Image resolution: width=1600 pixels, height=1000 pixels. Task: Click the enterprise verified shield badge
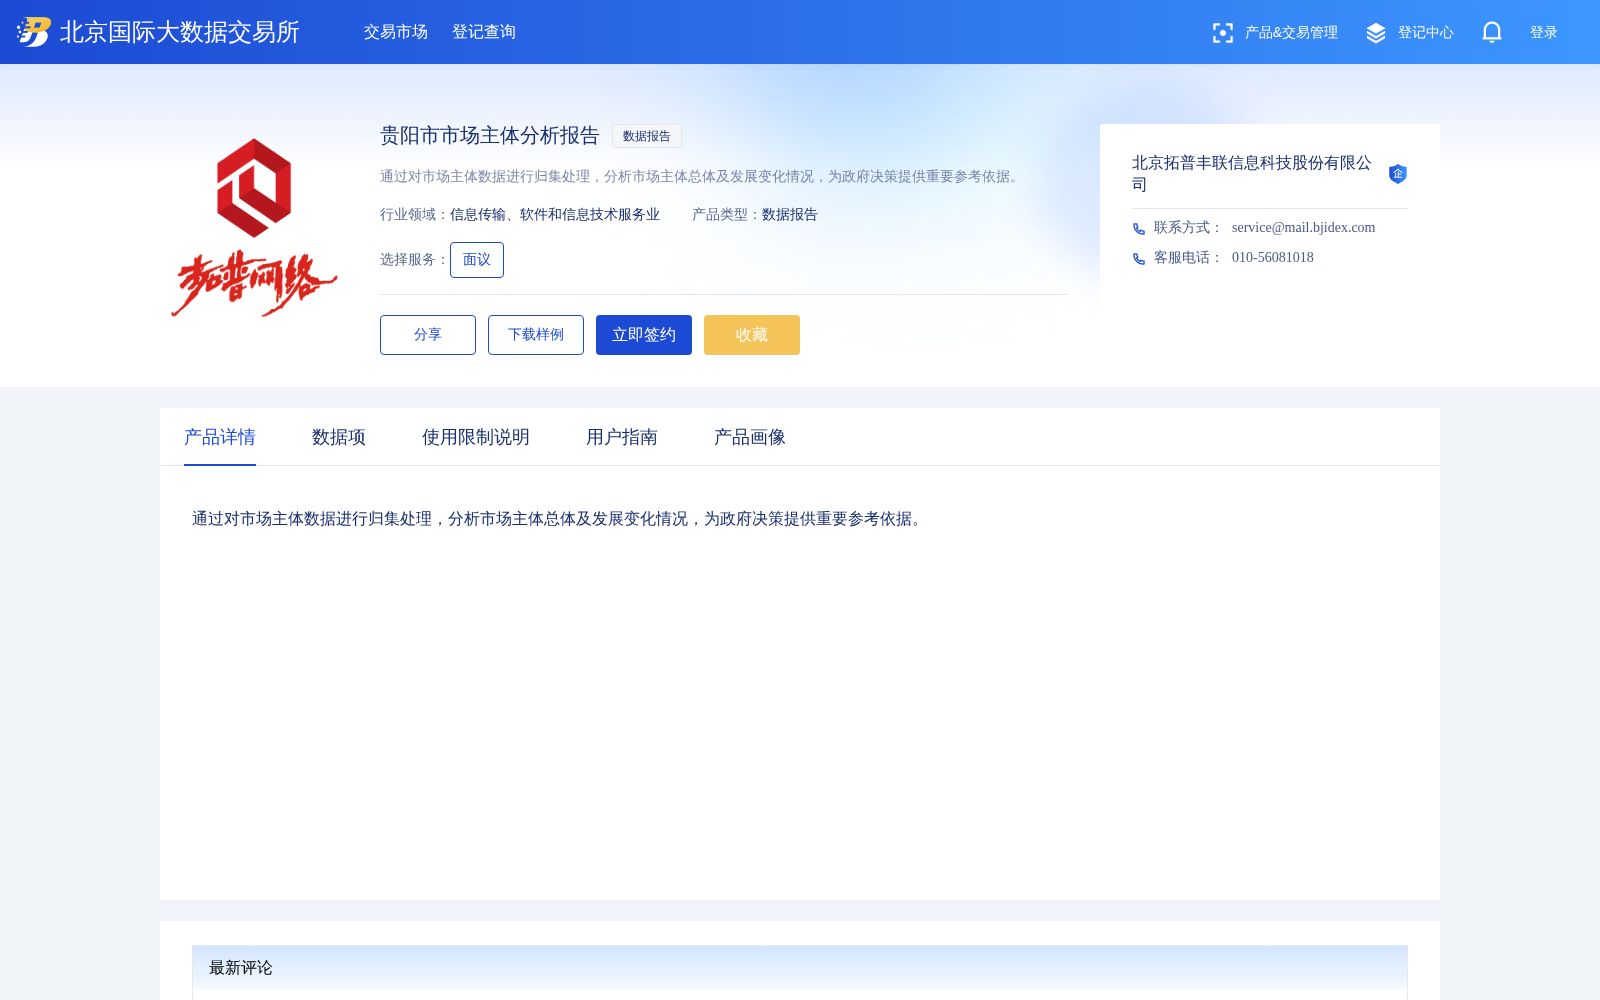pyautogui.click(x=1398, y=174)
